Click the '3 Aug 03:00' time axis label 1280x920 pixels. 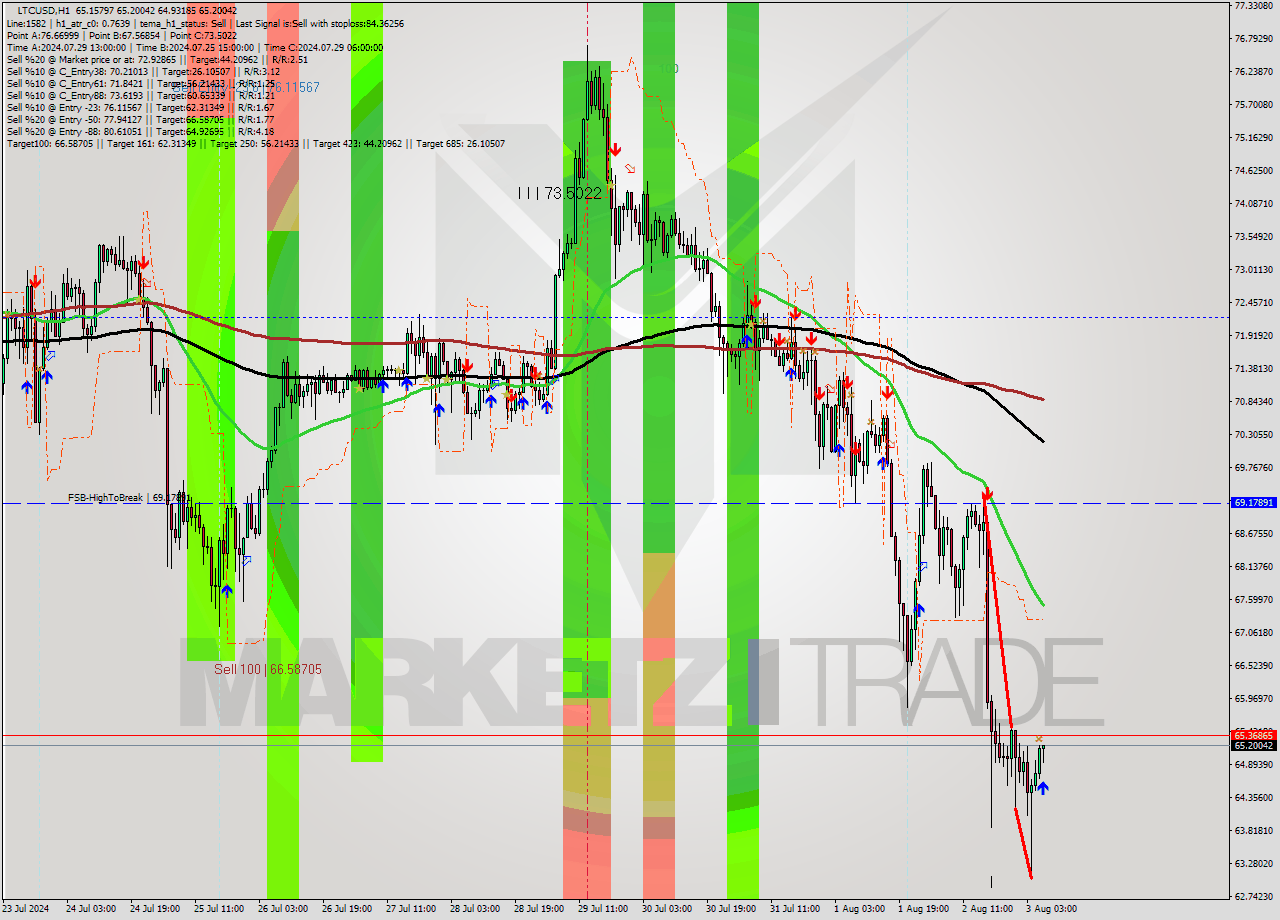tap(1051, 909)
